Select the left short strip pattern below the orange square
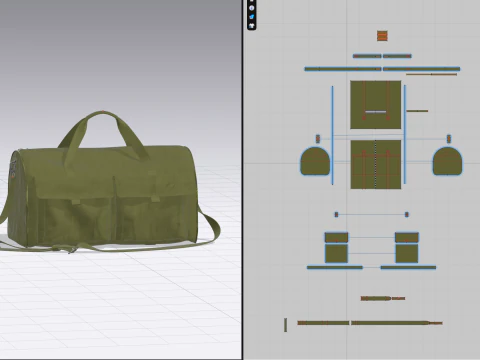This screenshot has width=480, height=360. [367, 56]
